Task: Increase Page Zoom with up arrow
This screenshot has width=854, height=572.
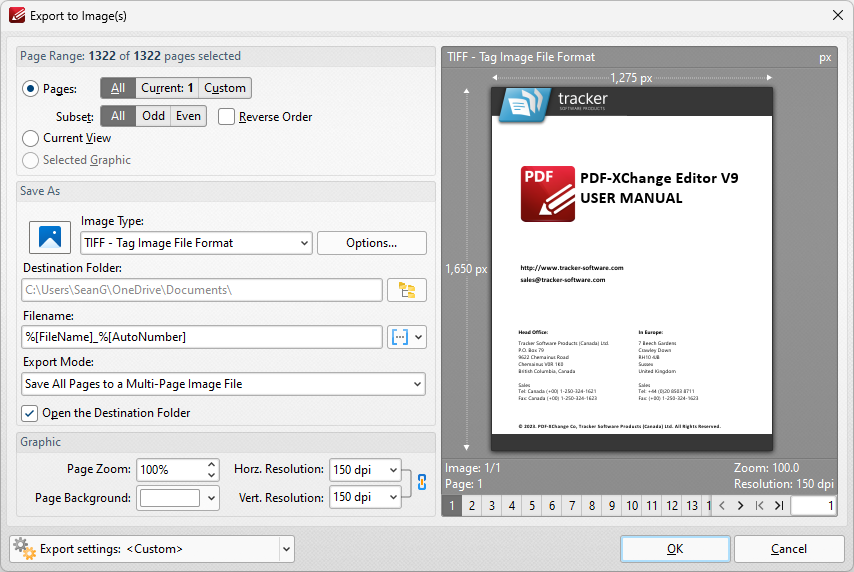Action: 211,464
